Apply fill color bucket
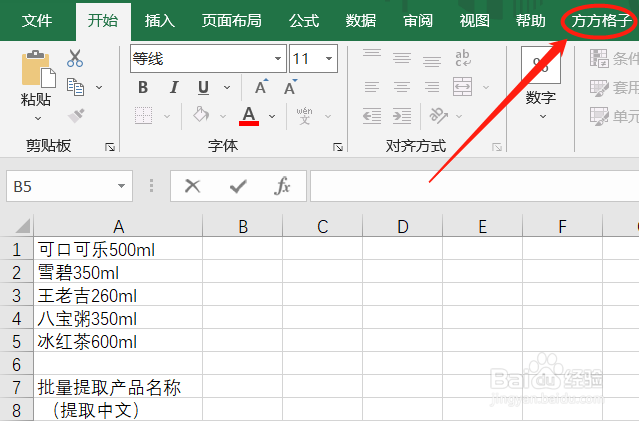Image resolution: width=639 pixels, height=421 pixels. [x=201, y=116]
